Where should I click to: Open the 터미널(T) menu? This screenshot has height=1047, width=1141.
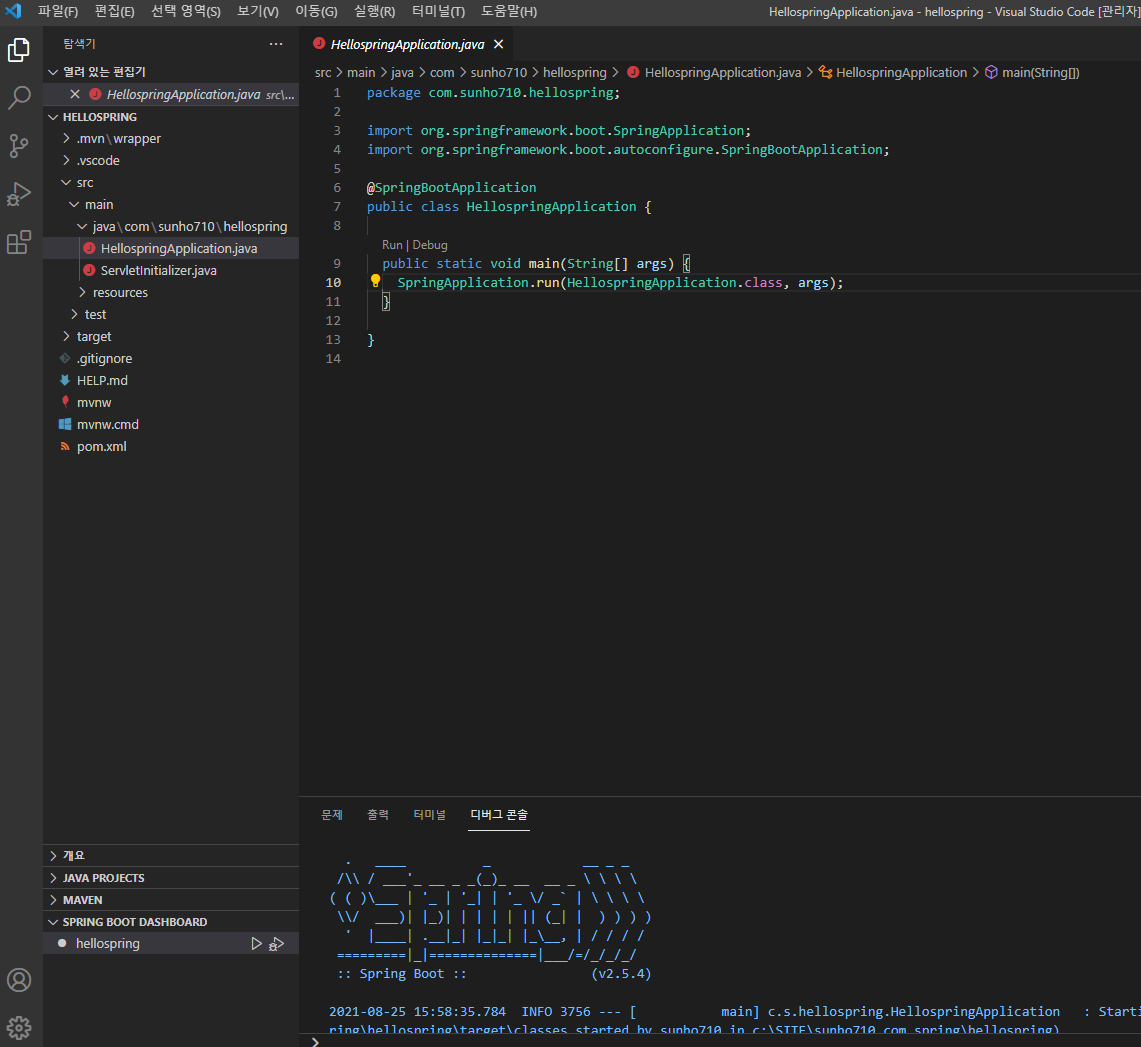(438, 11)
